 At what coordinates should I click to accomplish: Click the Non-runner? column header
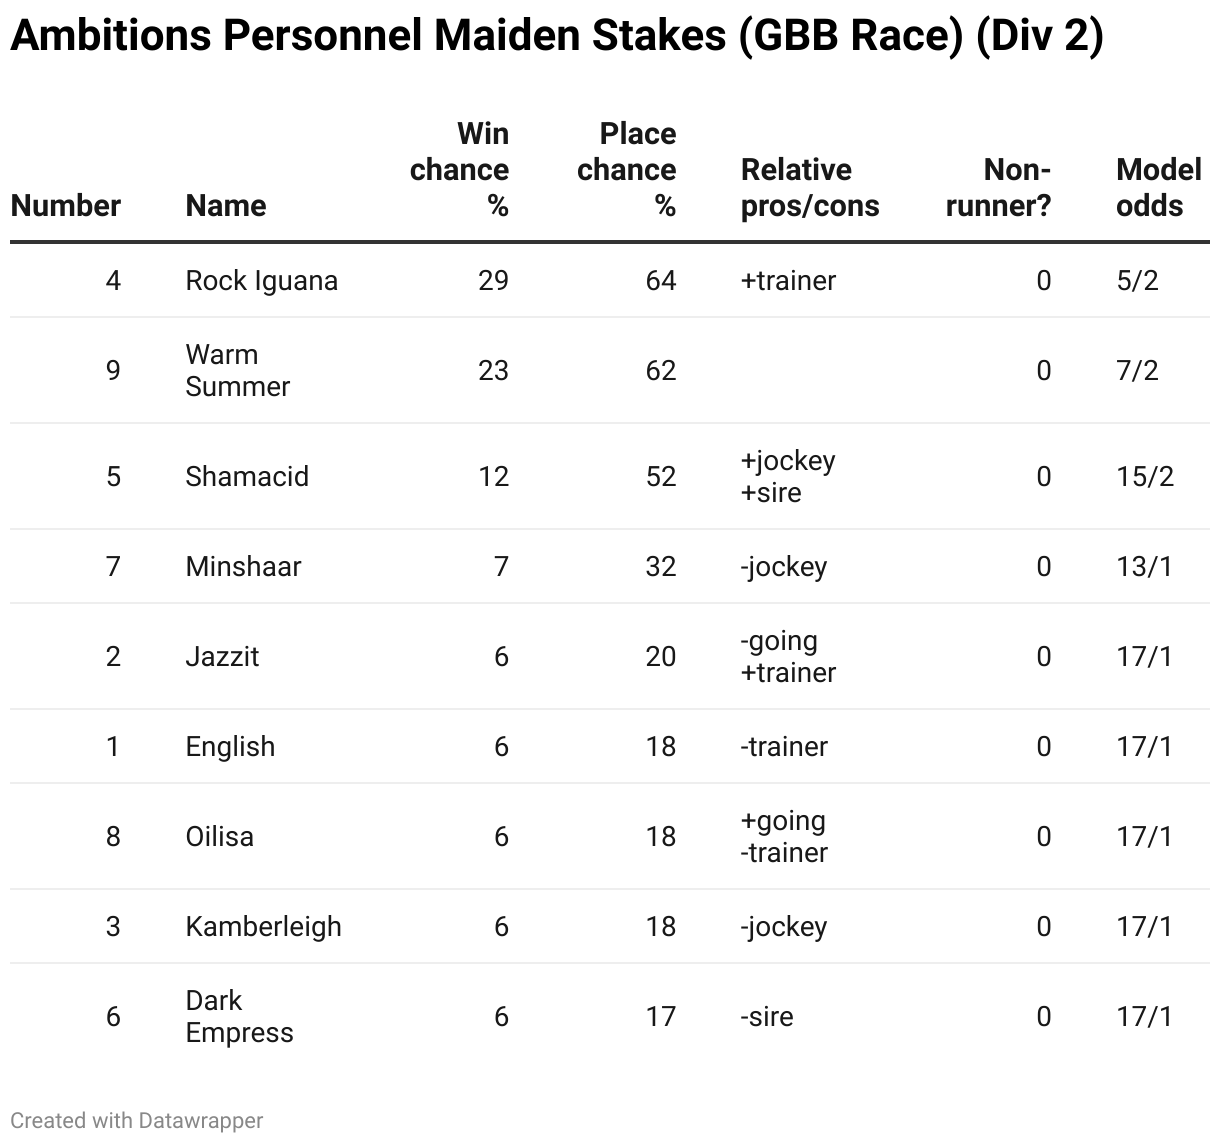point(998,188)
